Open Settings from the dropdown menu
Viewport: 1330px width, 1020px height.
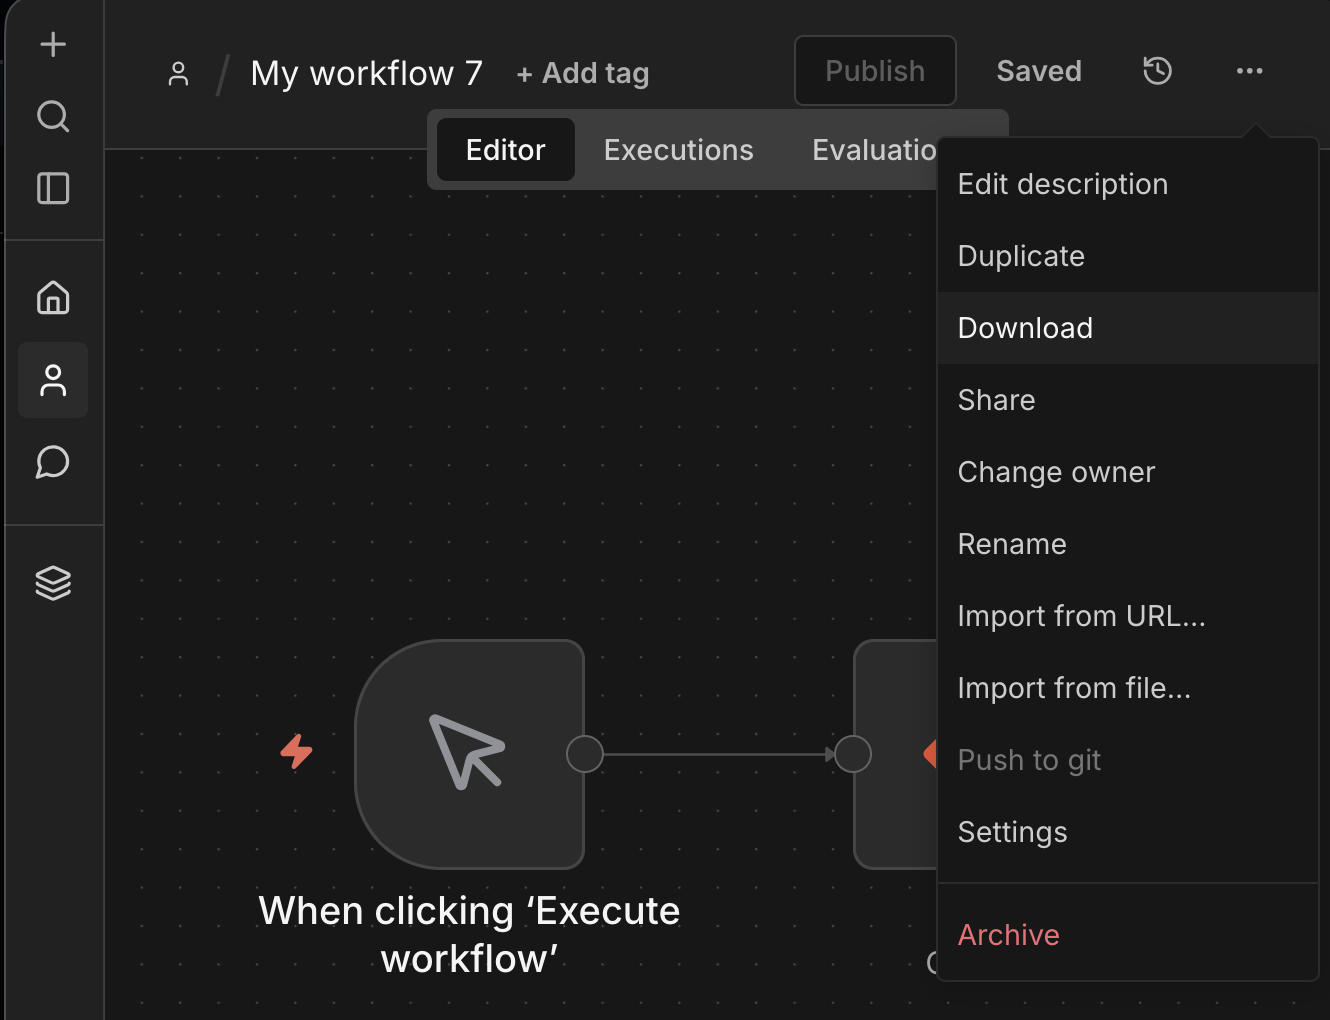(1012, 832)
